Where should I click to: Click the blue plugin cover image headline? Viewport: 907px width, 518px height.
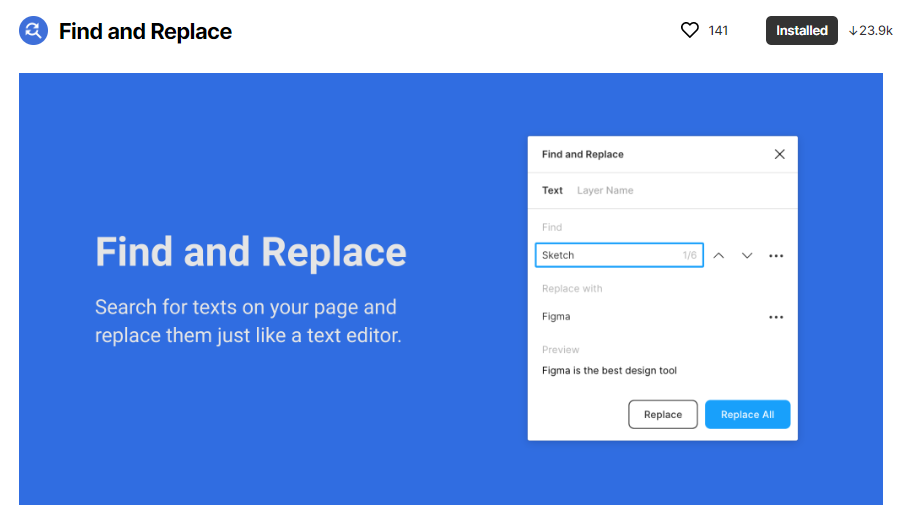(x=251, y=252)
